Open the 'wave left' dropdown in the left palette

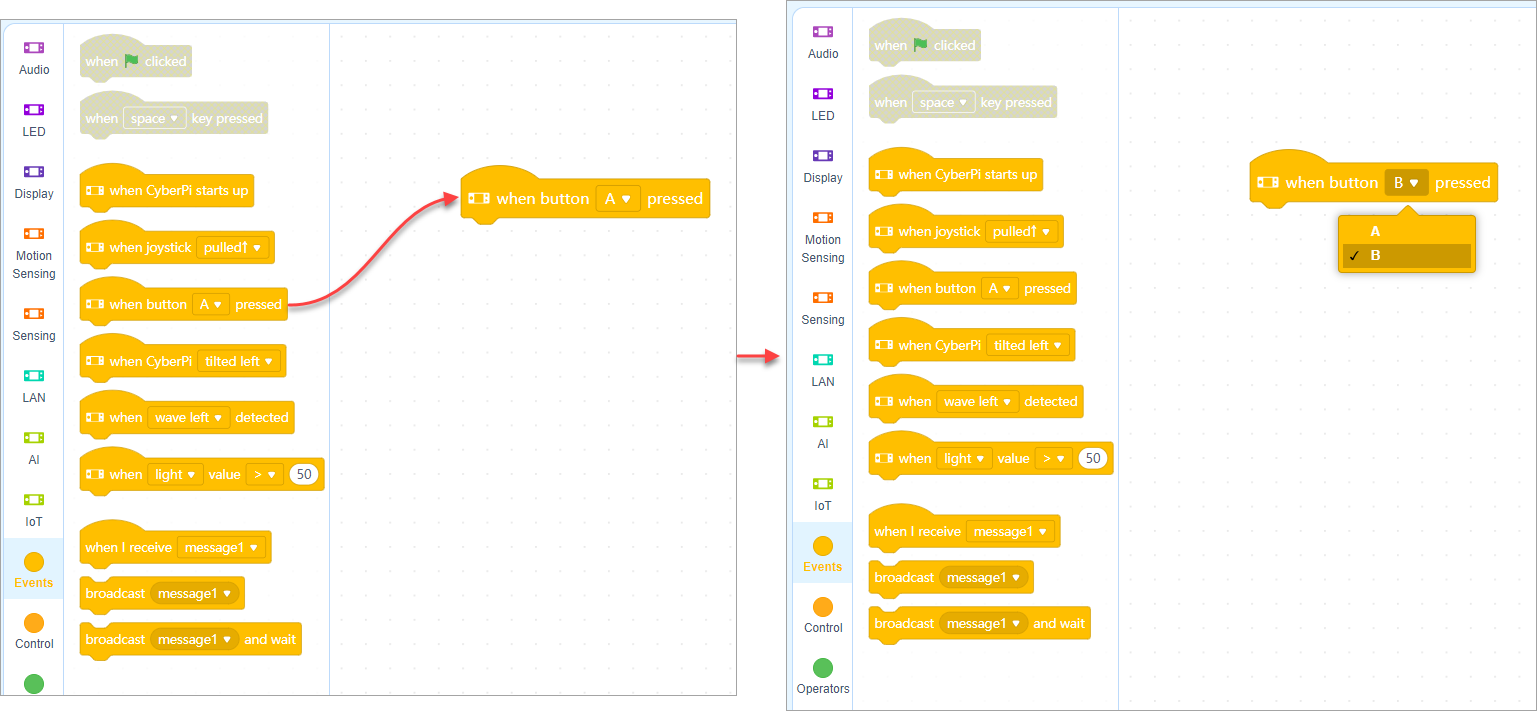(188, 418)
